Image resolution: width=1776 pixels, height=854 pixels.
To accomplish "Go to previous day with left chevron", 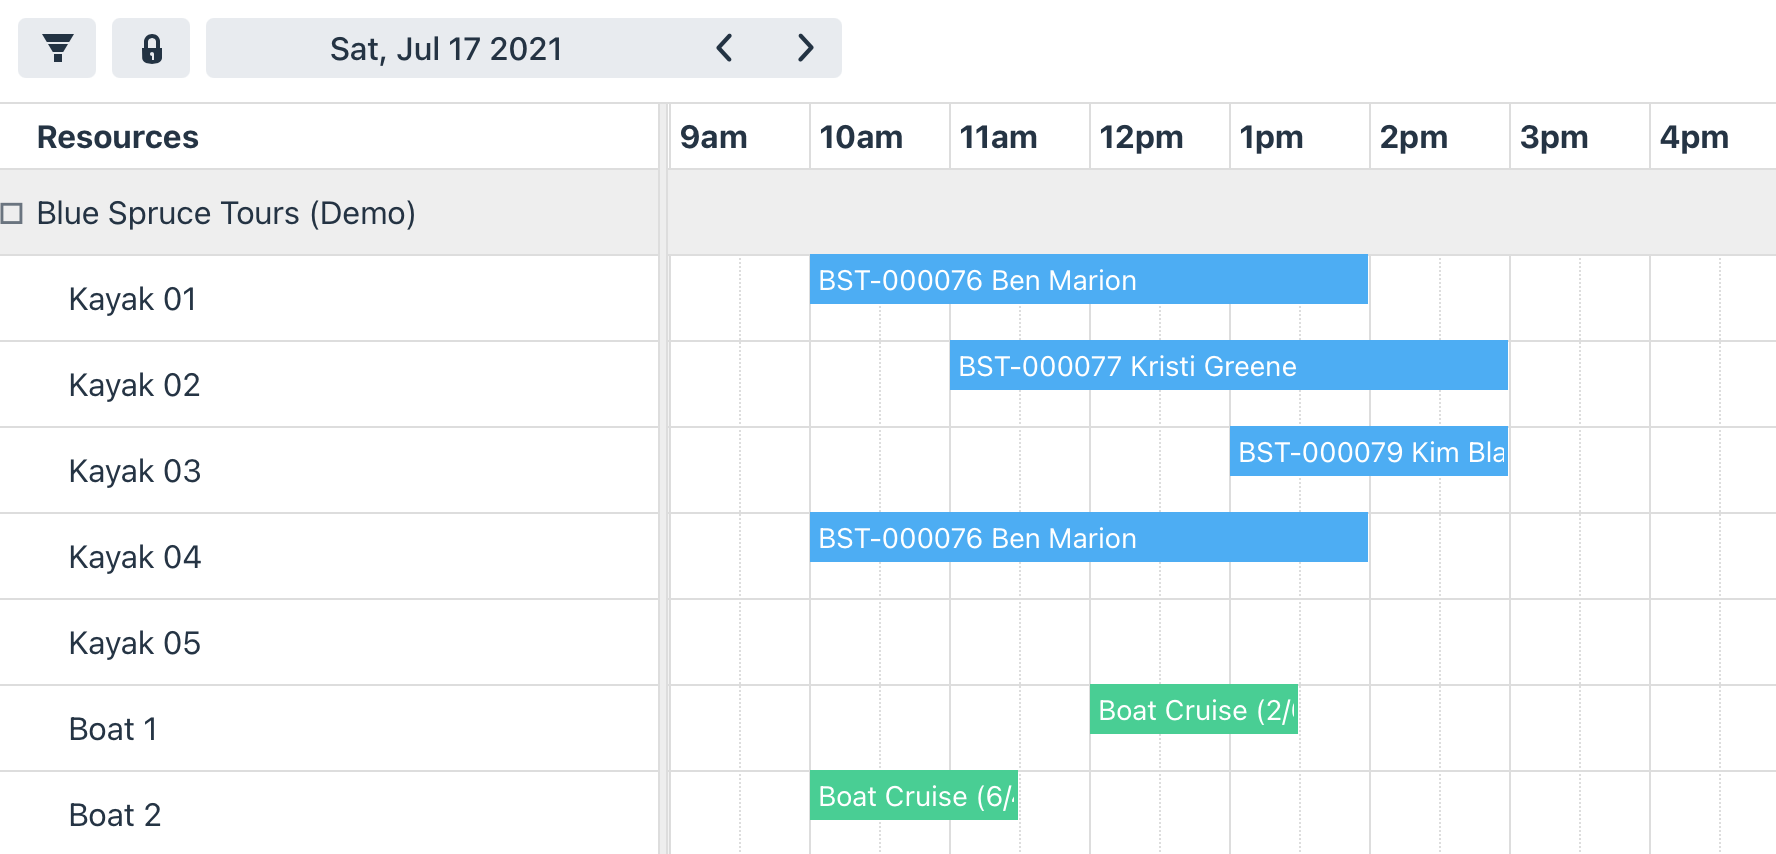I will [x=725, y=48].
